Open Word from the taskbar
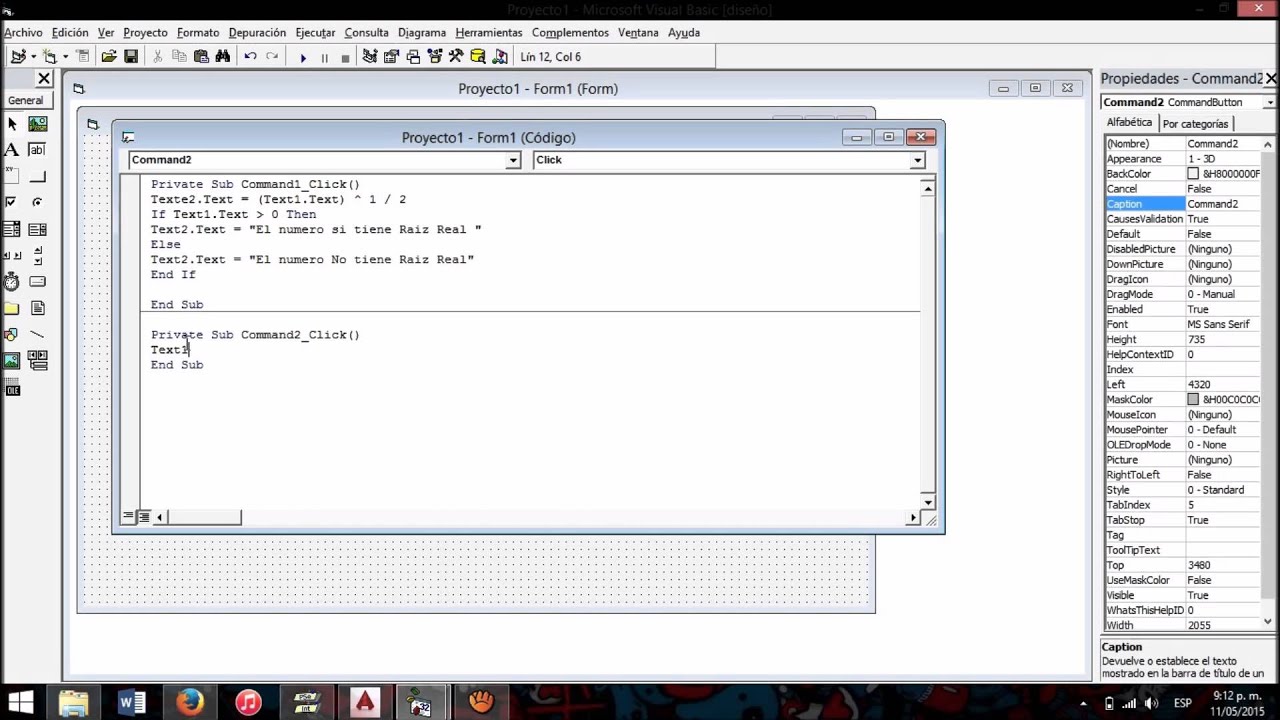This screenshot has width=1280, height=720. pyautogui.click(x=132, y=703)
